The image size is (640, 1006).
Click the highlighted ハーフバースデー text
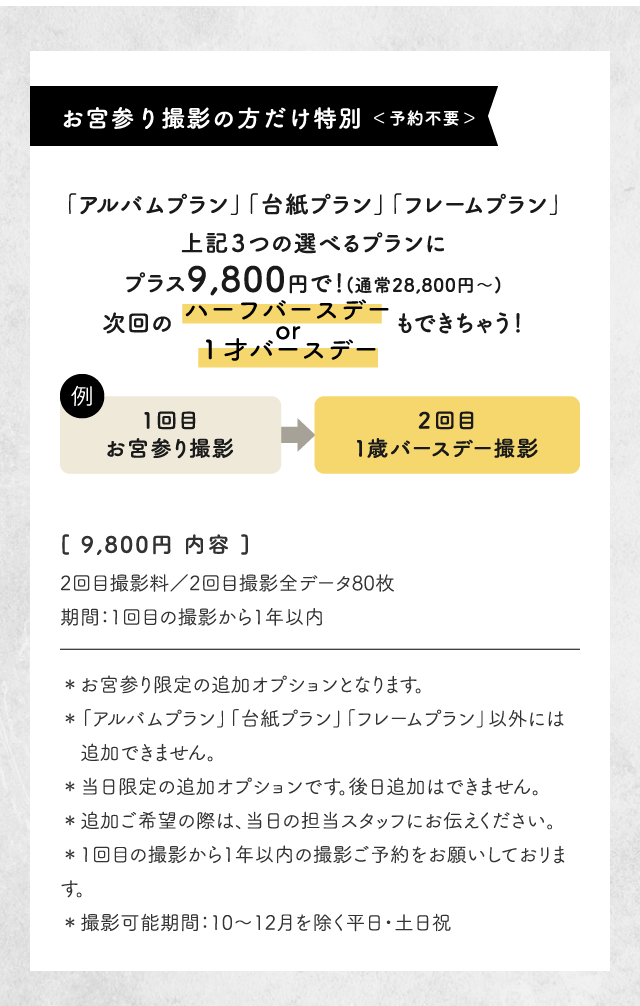tap(286, 312)
